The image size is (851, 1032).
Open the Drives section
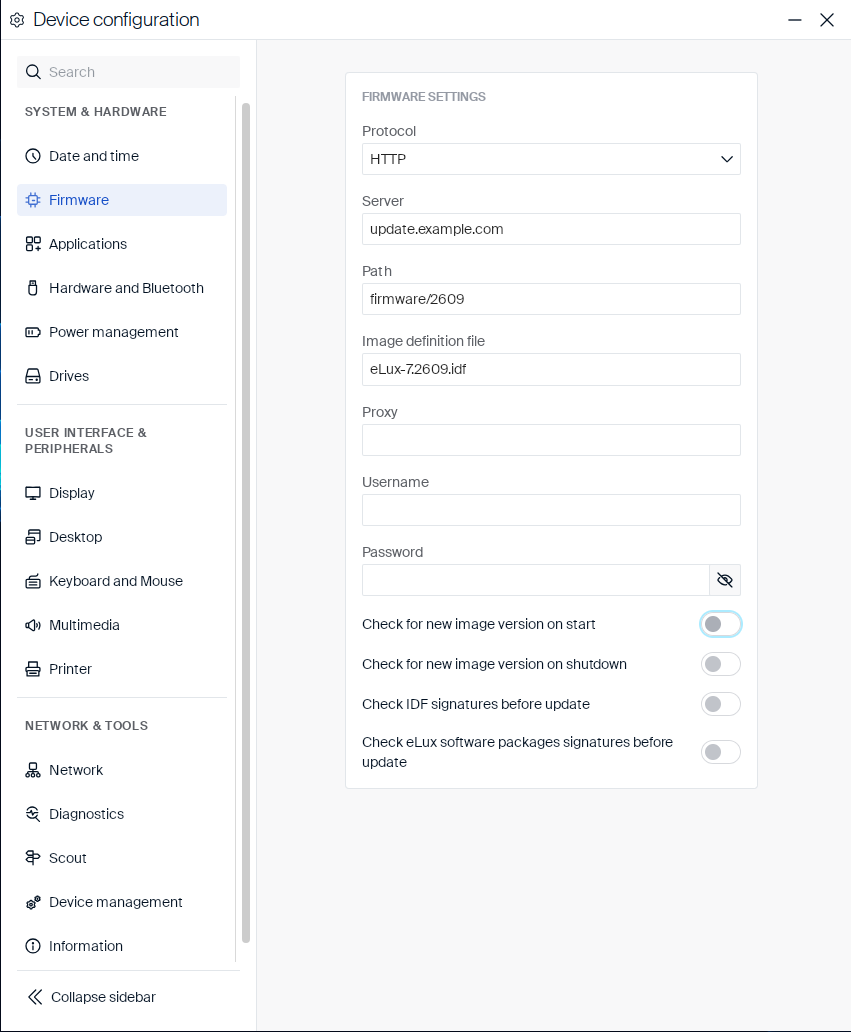coord(122,376)
